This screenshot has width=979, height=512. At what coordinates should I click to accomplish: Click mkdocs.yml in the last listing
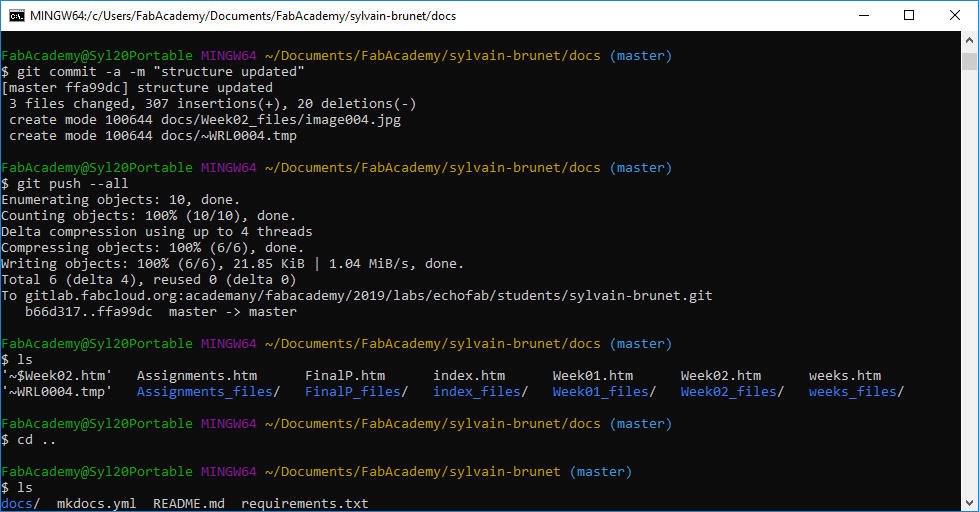(x=97, y=504)
